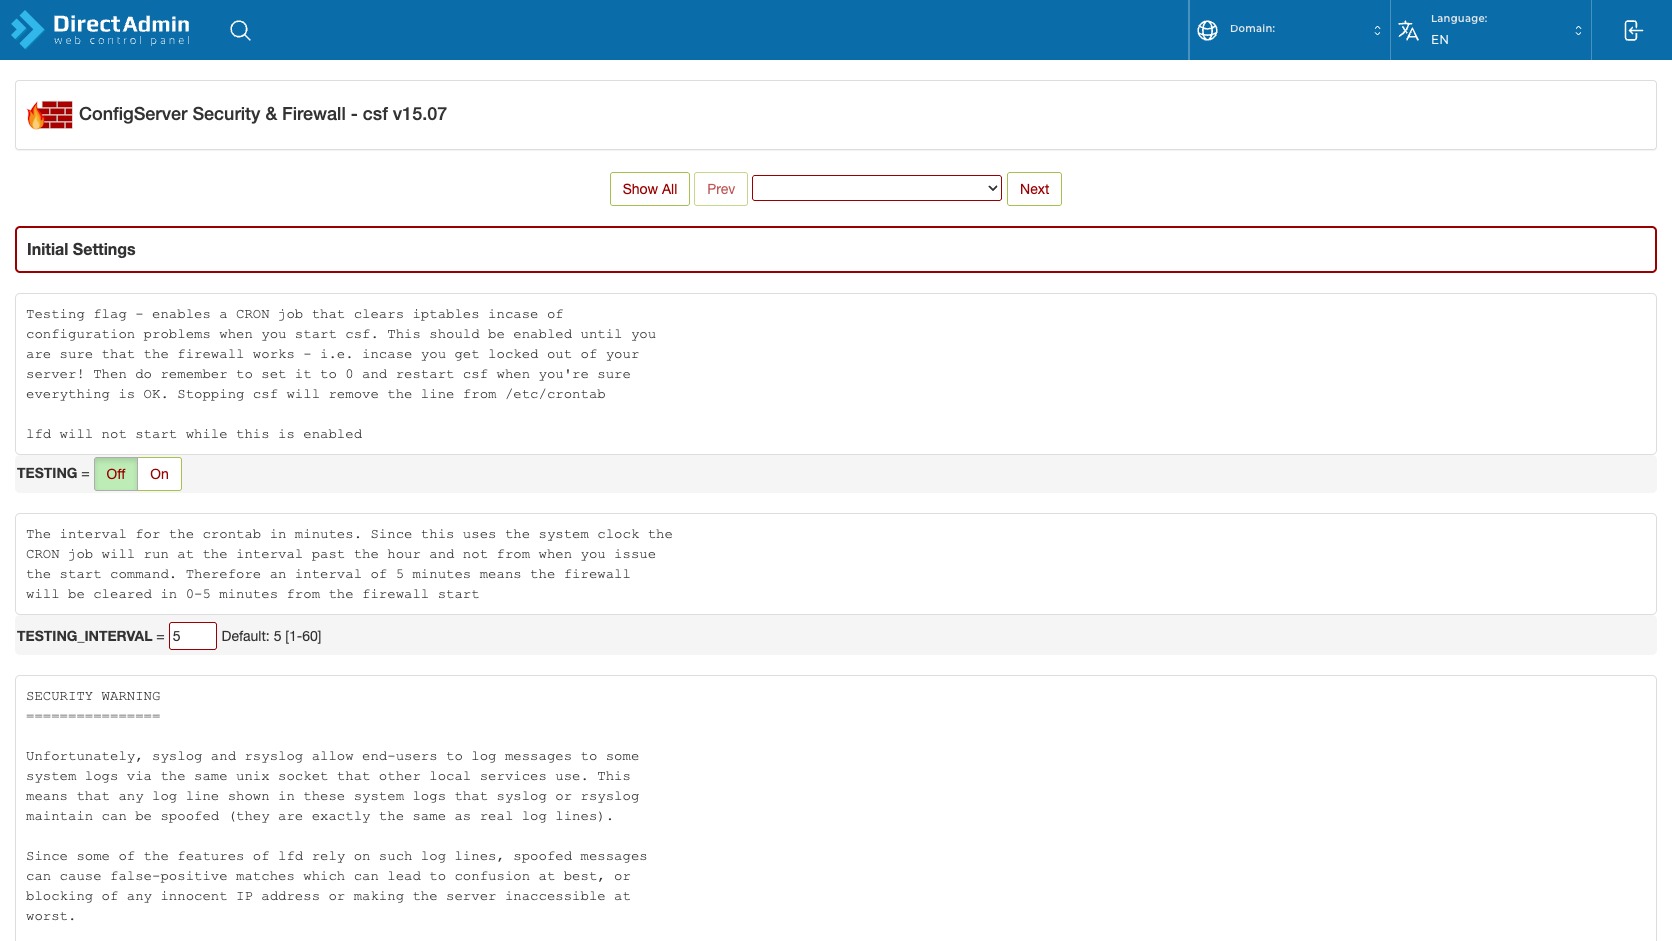This screenshot has width=1672, height=941.
Task: Set TESTING to Off
Action: click(116, 474)
